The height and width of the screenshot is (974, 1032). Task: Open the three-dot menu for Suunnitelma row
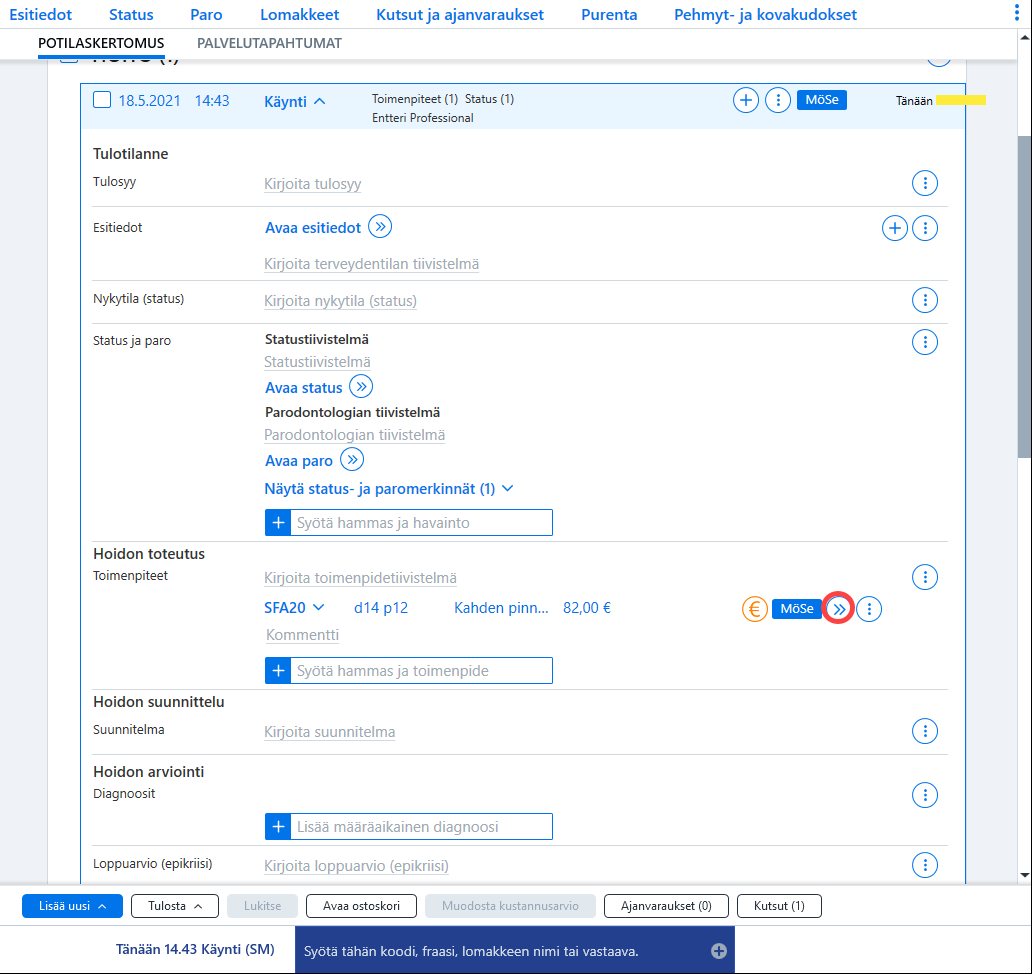[x=925, y=730]
